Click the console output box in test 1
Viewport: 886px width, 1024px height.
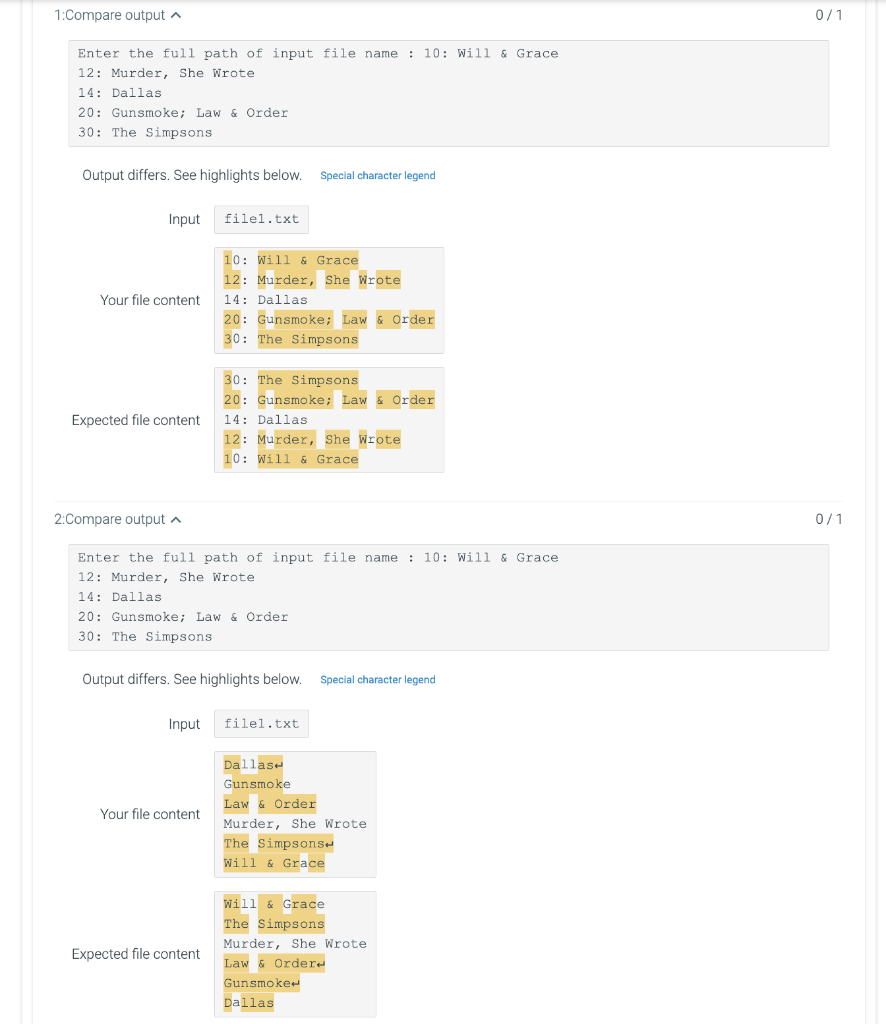point(448,93)
